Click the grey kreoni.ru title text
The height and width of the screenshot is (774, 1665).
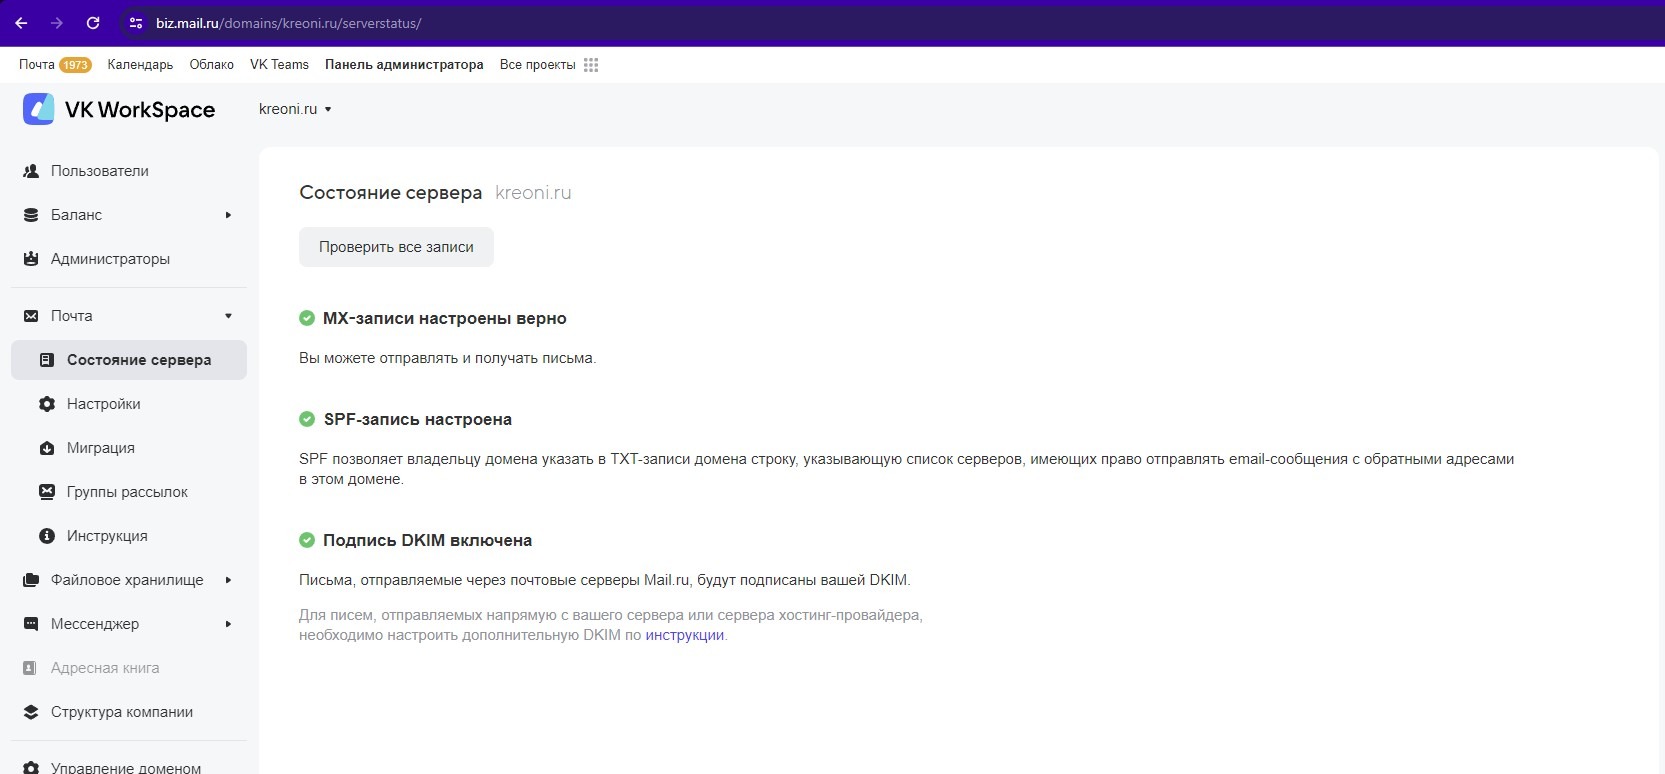533,193
